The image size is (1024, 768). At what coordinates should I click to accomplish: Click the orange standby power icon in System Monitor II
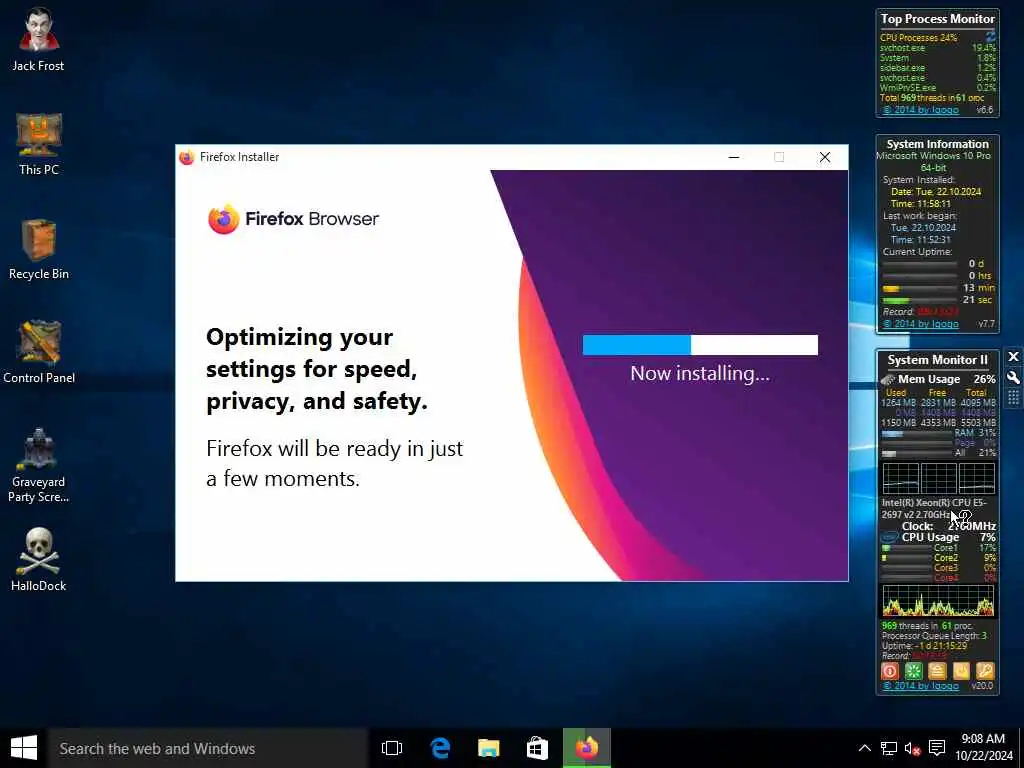tap(961, 671)
